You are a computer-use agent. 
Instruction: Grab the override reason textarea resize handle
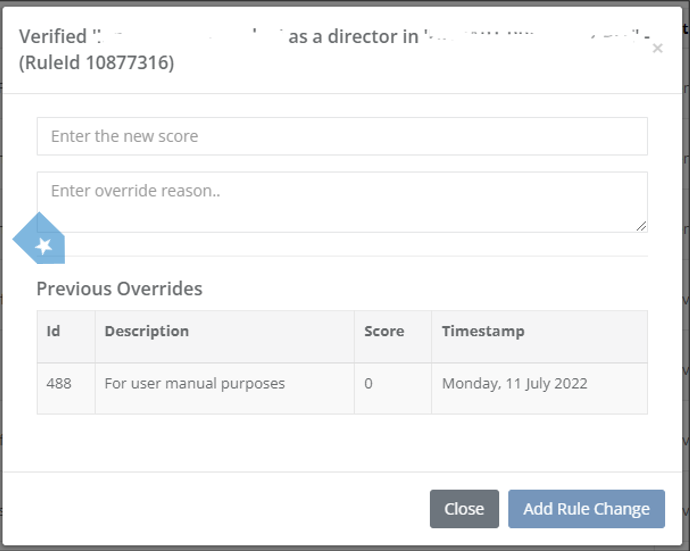pos(641,226)
